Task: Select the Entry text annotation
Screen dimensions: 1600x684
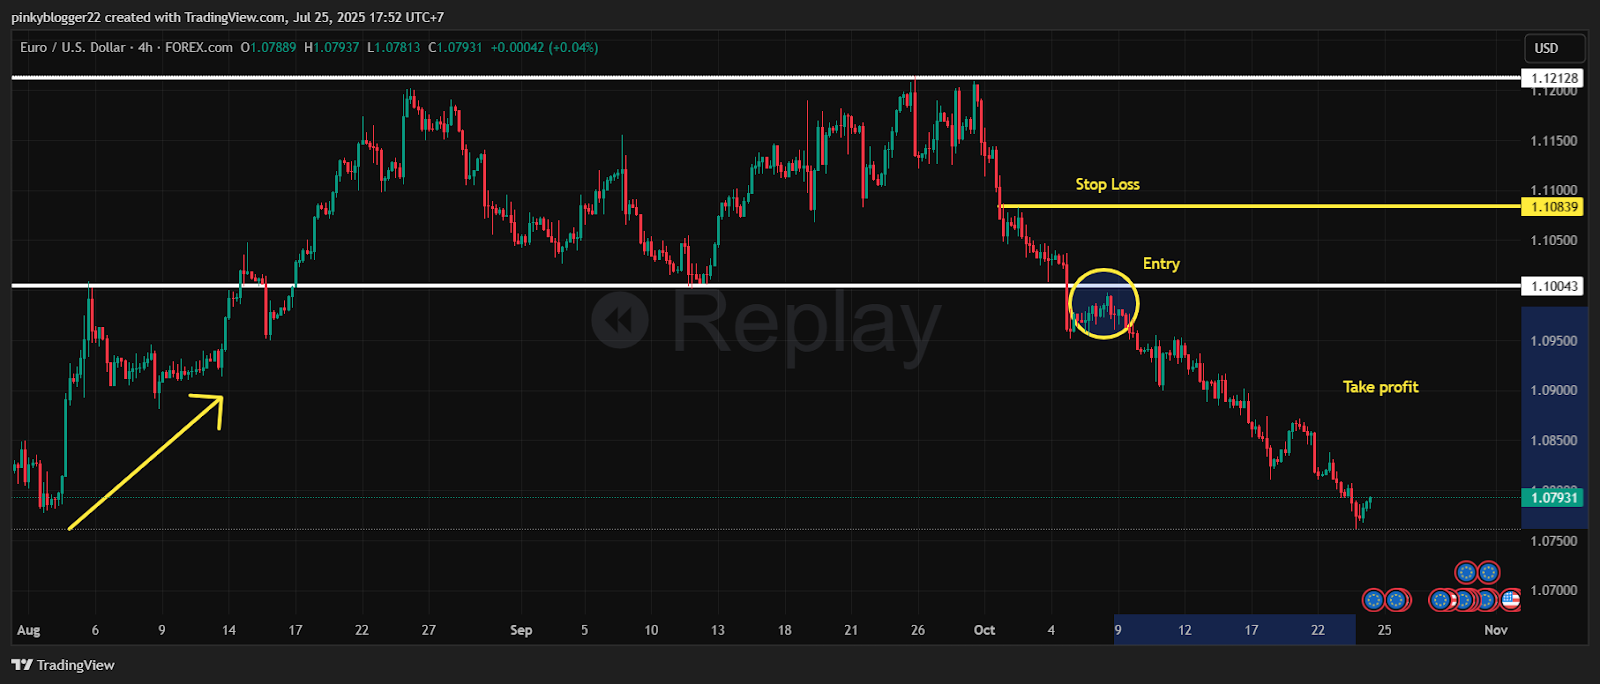Action: click(1161, 263)
